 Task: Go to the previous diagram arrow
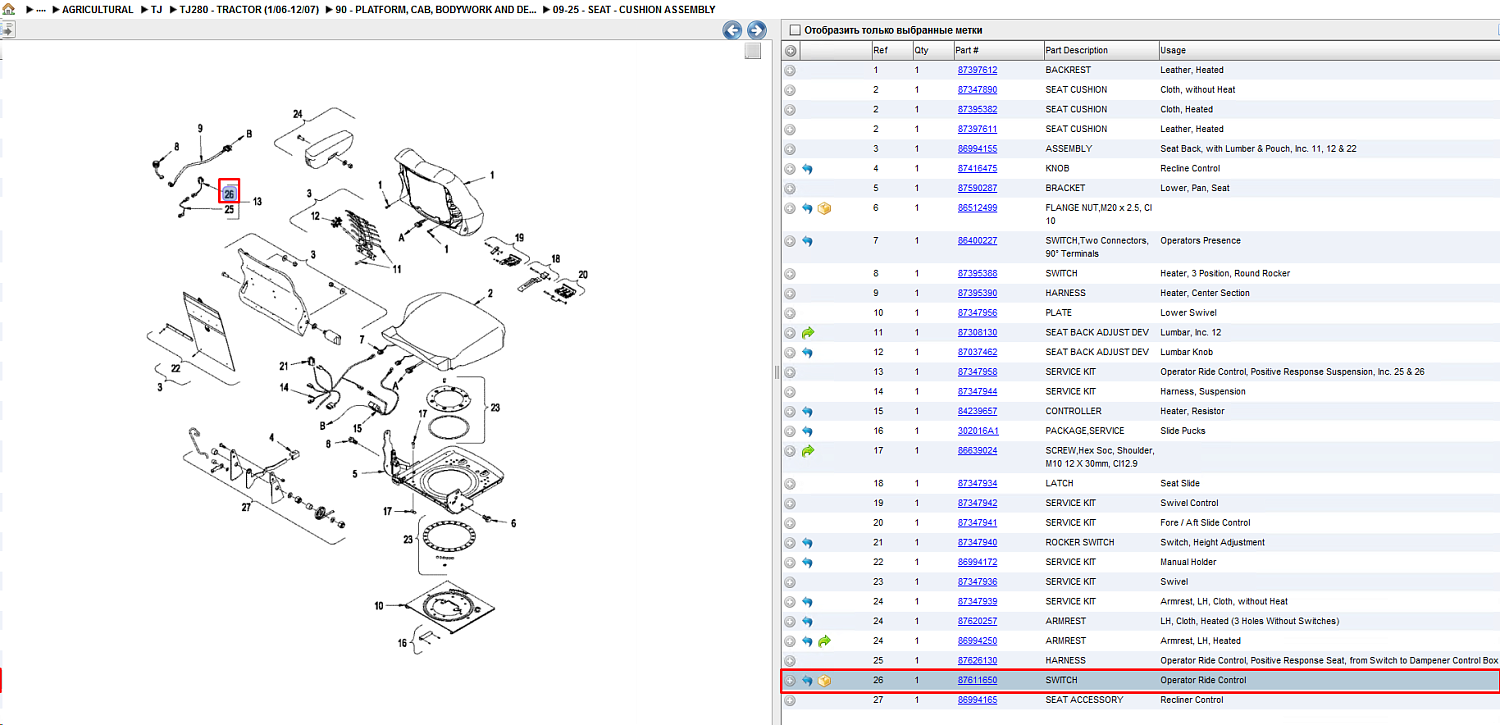(x=733, y=31)
